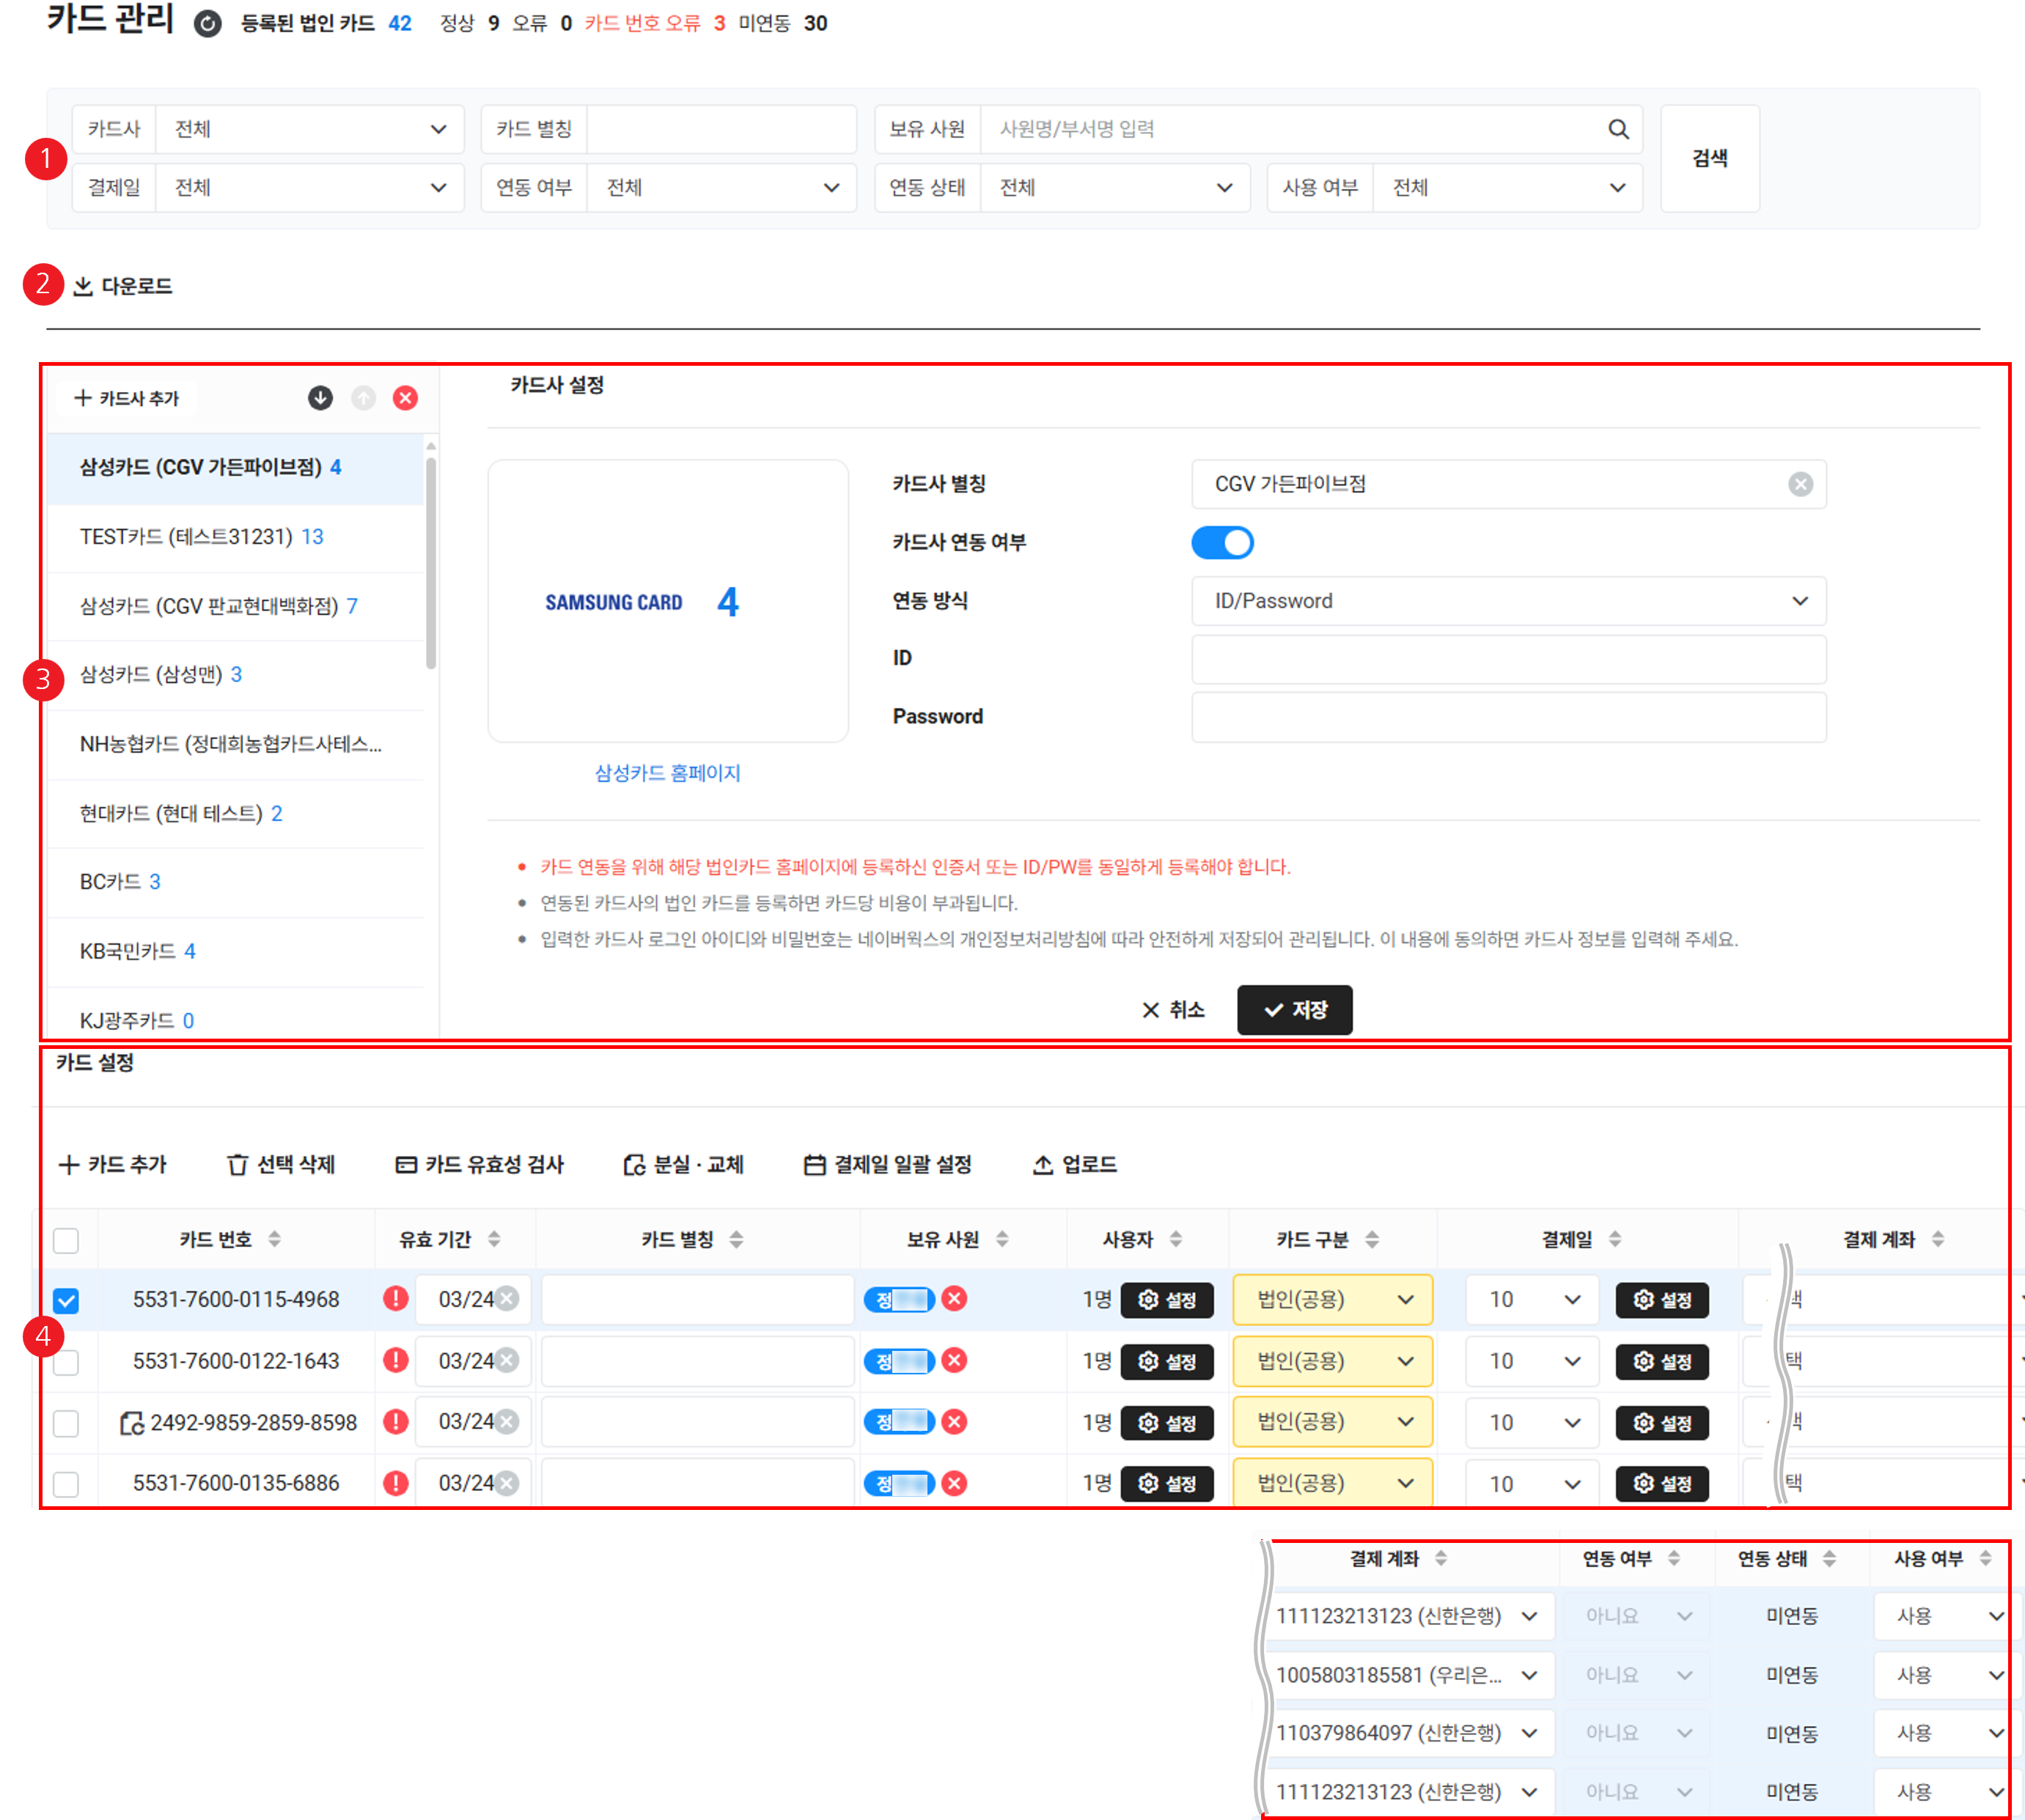Uncheck the checkbox for card 5531-7600-0115-4968
The width and height of the screenshot is (2025, 1820).
(x=66, y=1300)
